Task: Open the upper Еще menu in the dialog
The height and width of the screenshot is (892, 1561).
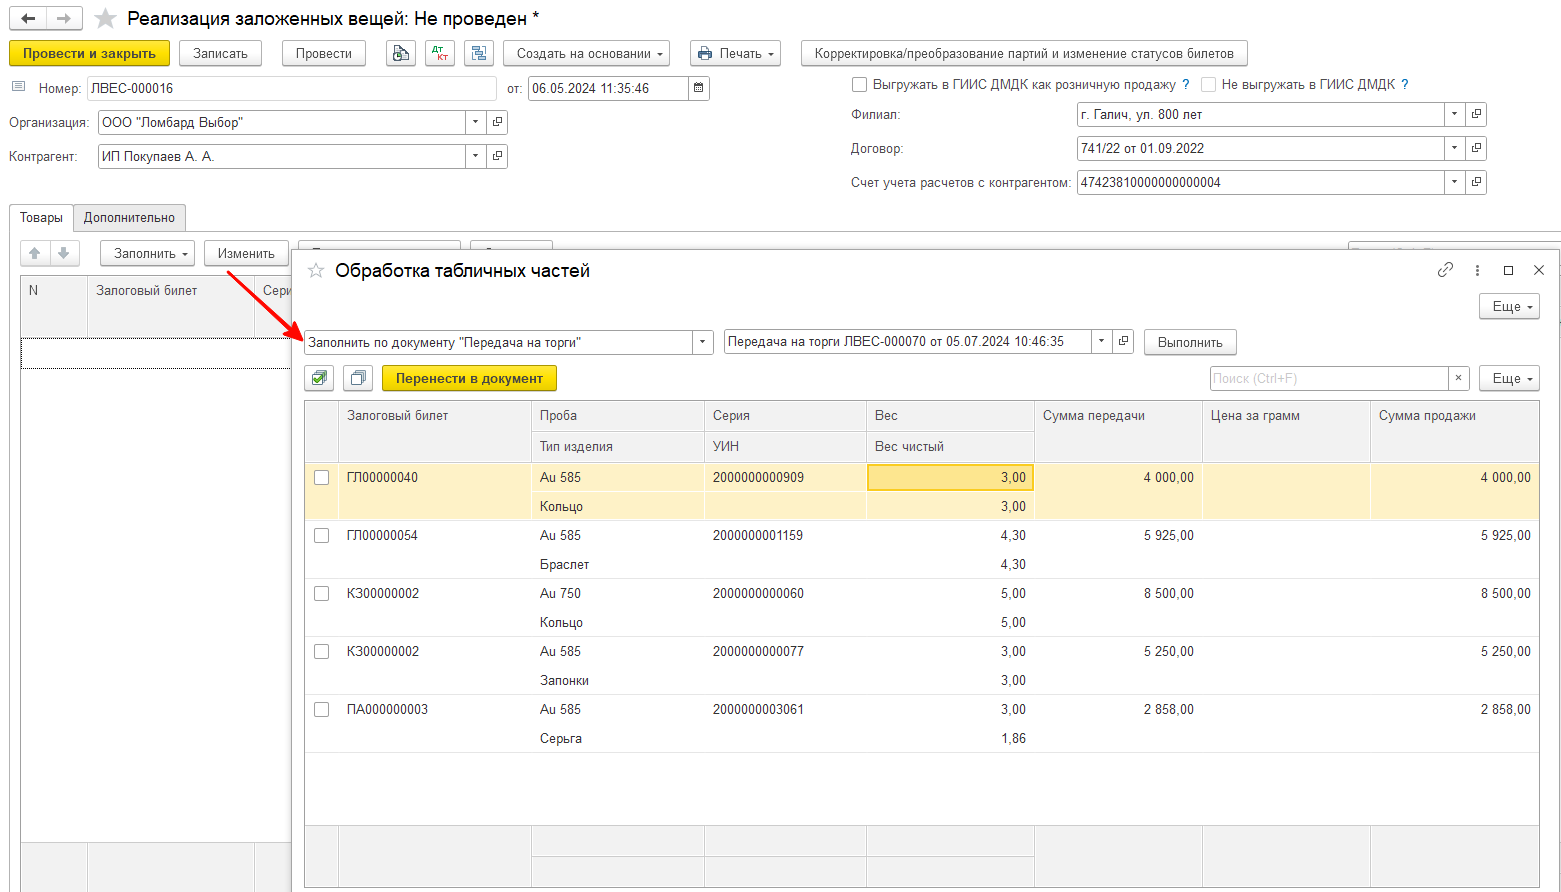Action: (1509, 306)
